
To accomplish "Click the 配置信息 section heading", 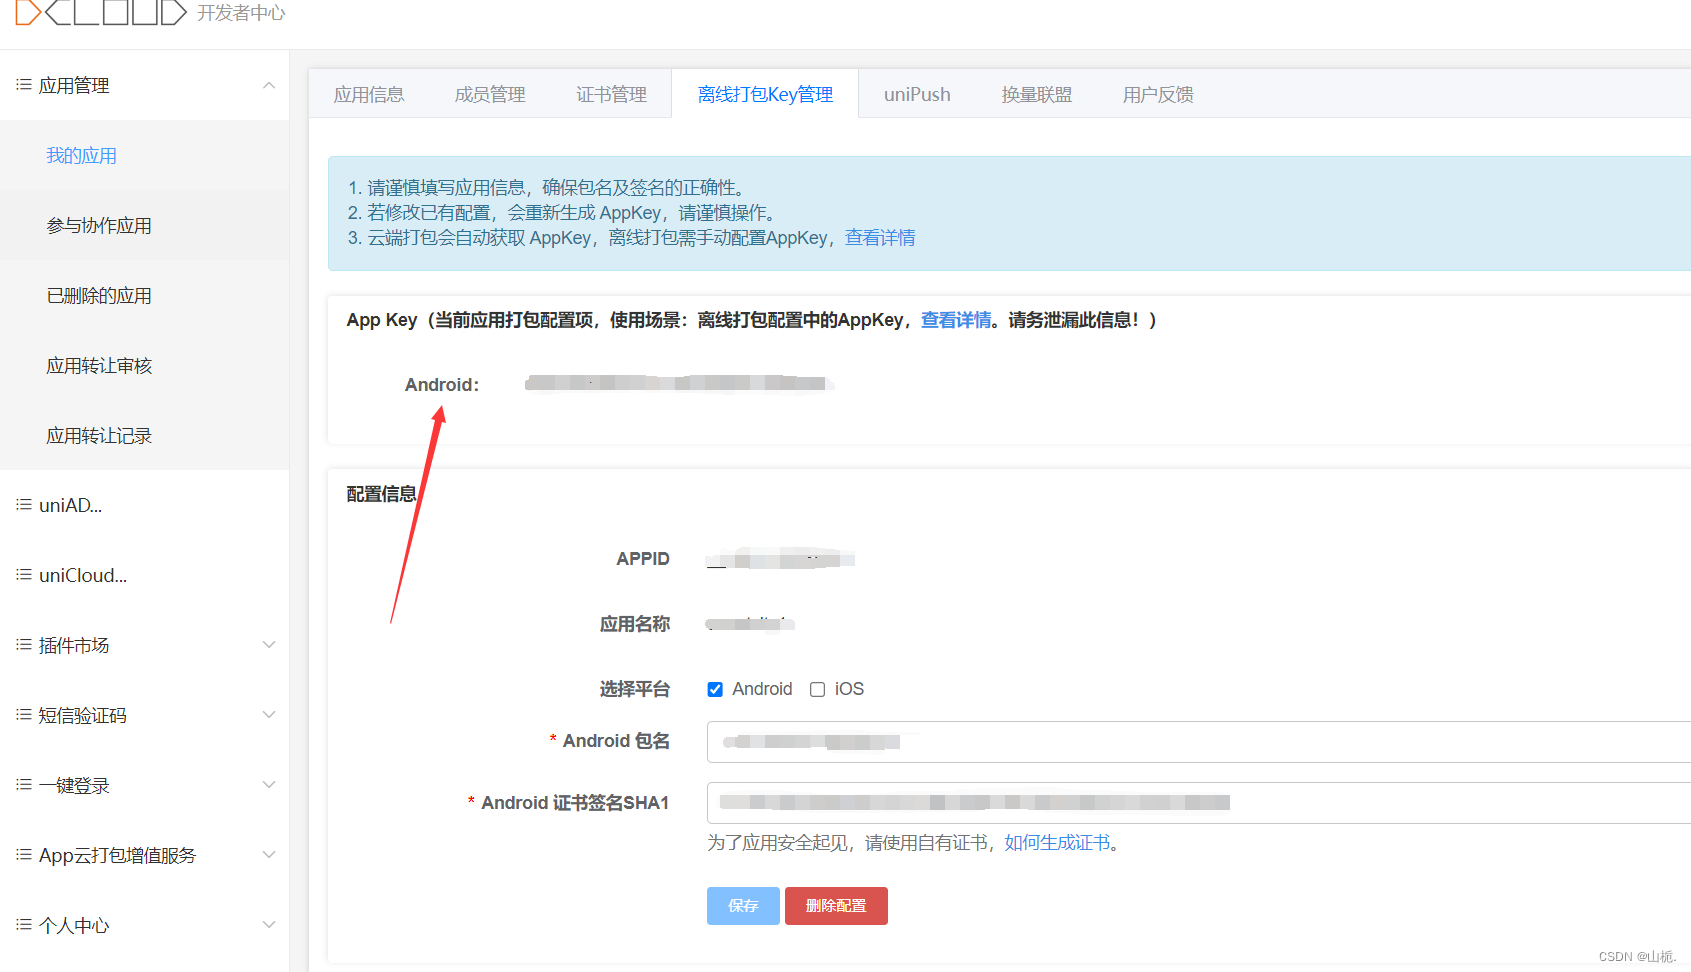I will tap(381, 494).
